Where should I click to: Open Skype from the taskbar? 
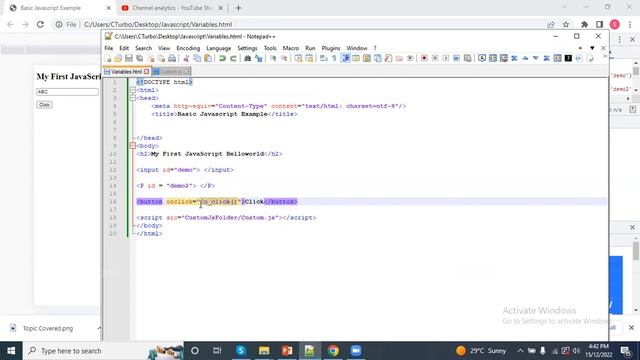(x=241, y=351)
